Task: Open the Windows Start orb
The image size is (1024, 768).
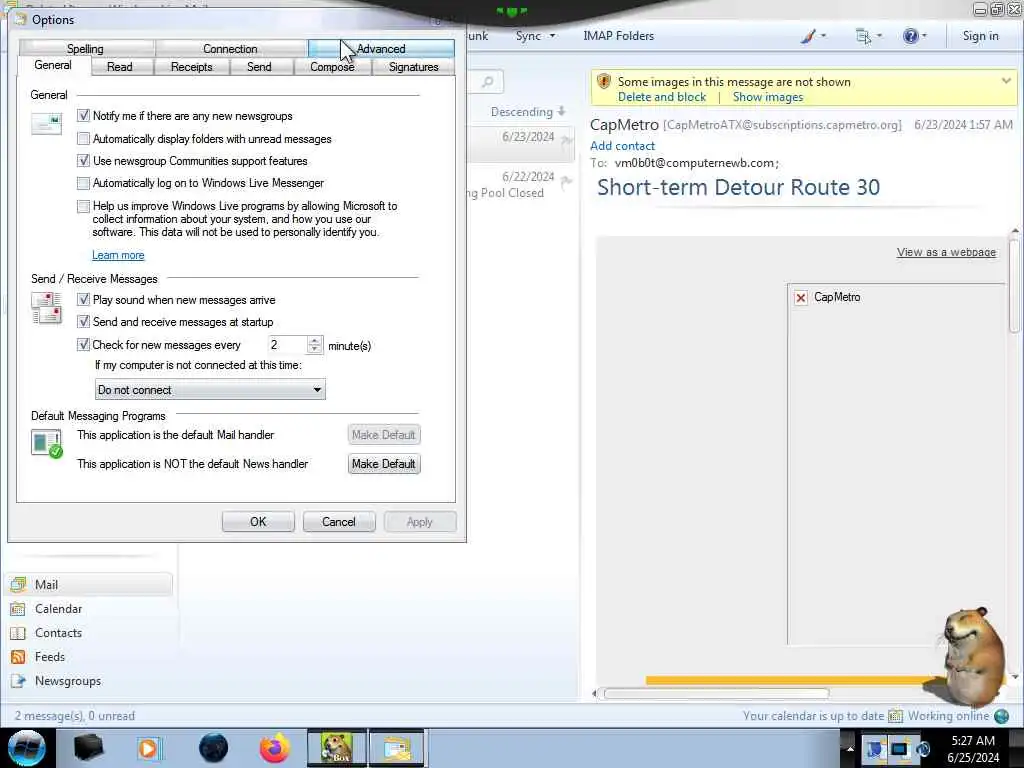Action: 26,748
